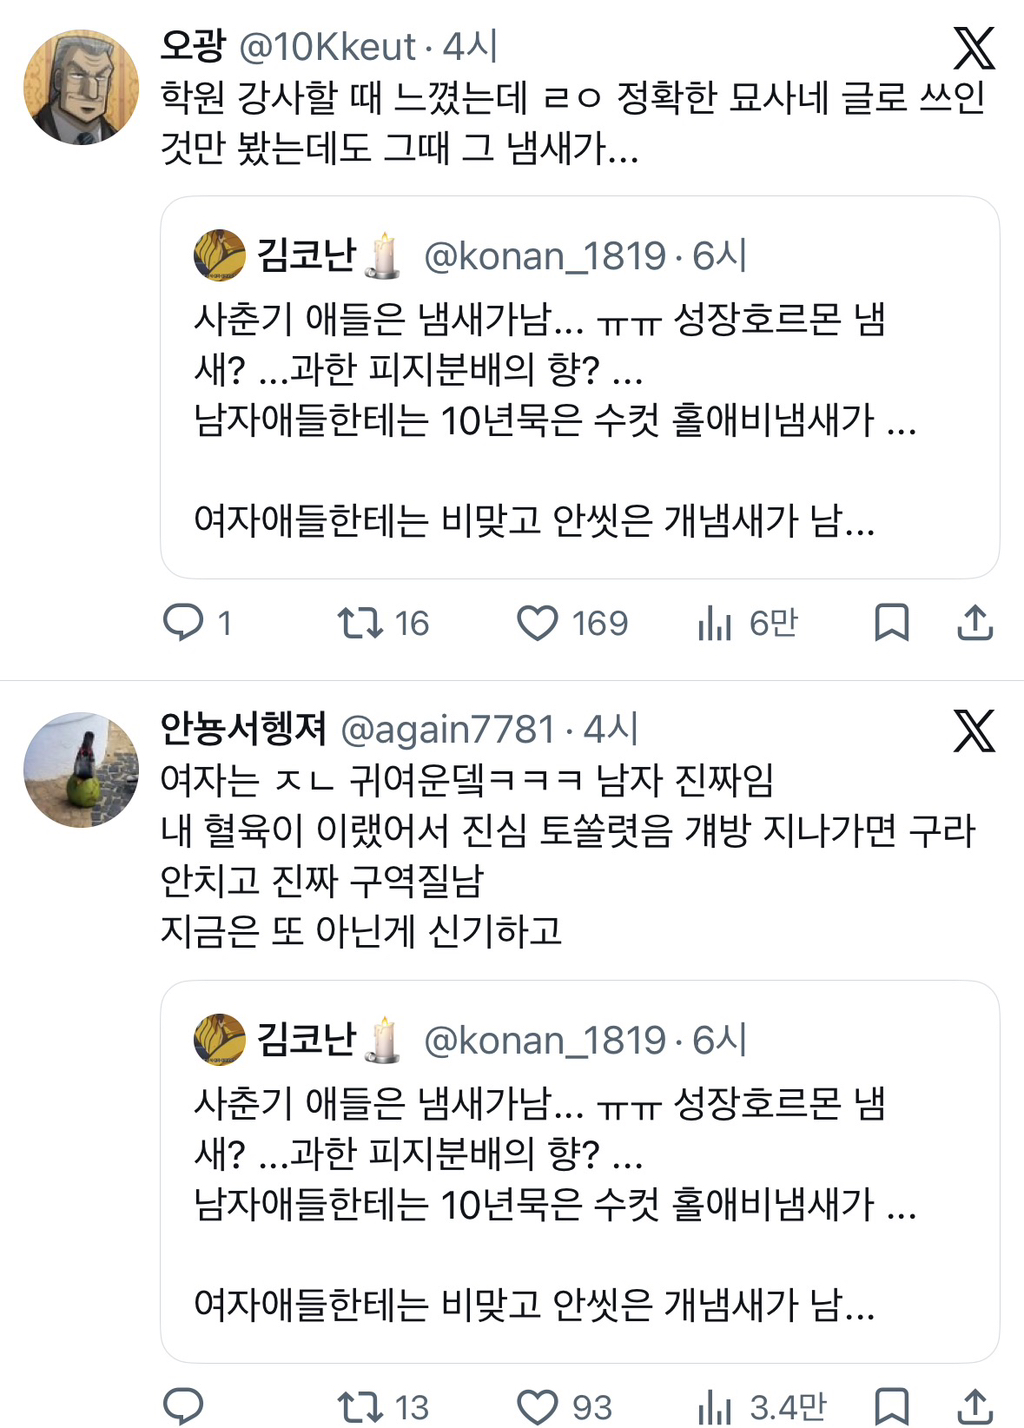Click the X logo beside 안농서헹져's tweet
Viewport: 1024px width, 1428px height.
(973, 730)
